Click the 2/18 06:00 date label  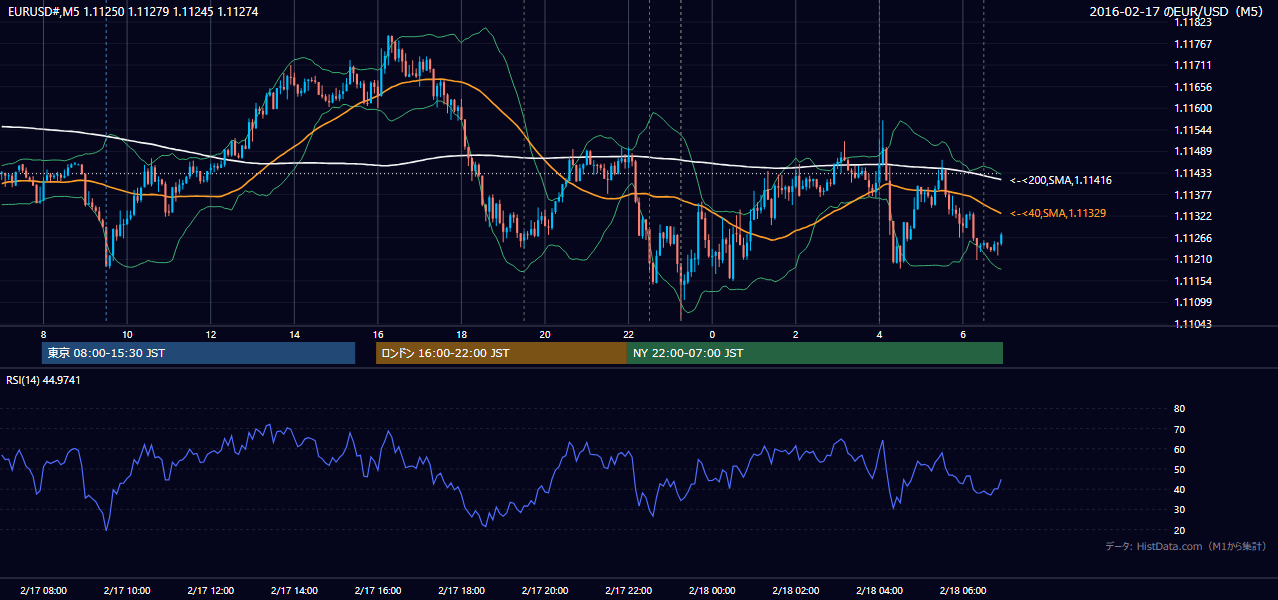(962, 590)
